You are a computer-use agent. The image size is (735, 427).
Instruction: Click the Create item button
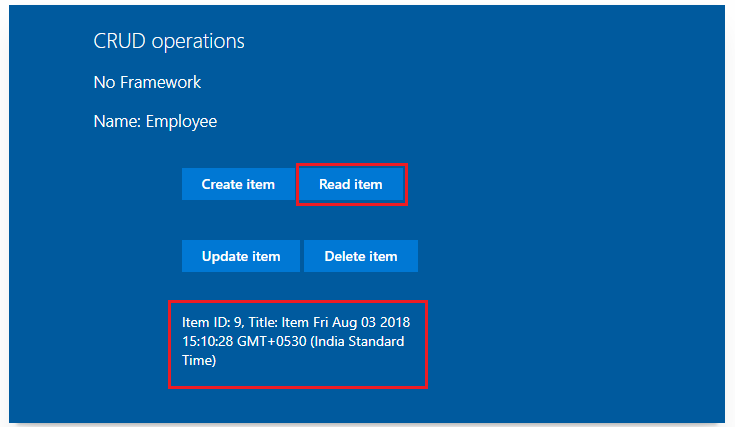tap(236, 184)
